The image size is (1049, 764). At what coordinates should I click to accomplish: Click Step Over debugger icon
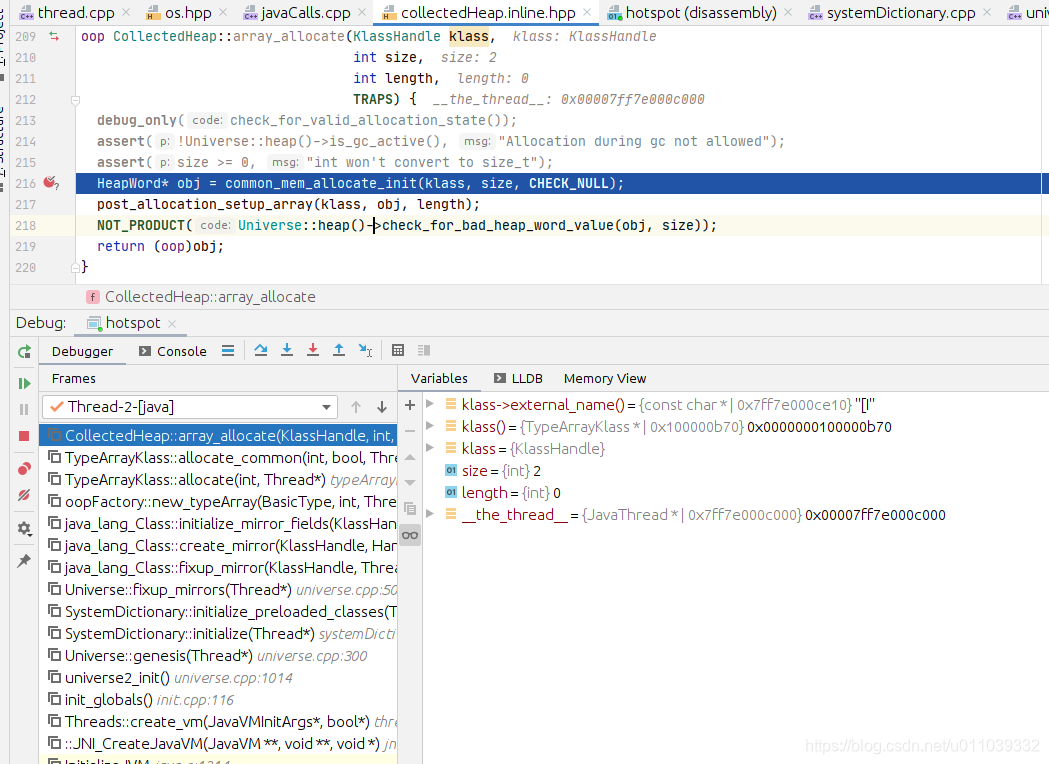click(261, 350)
